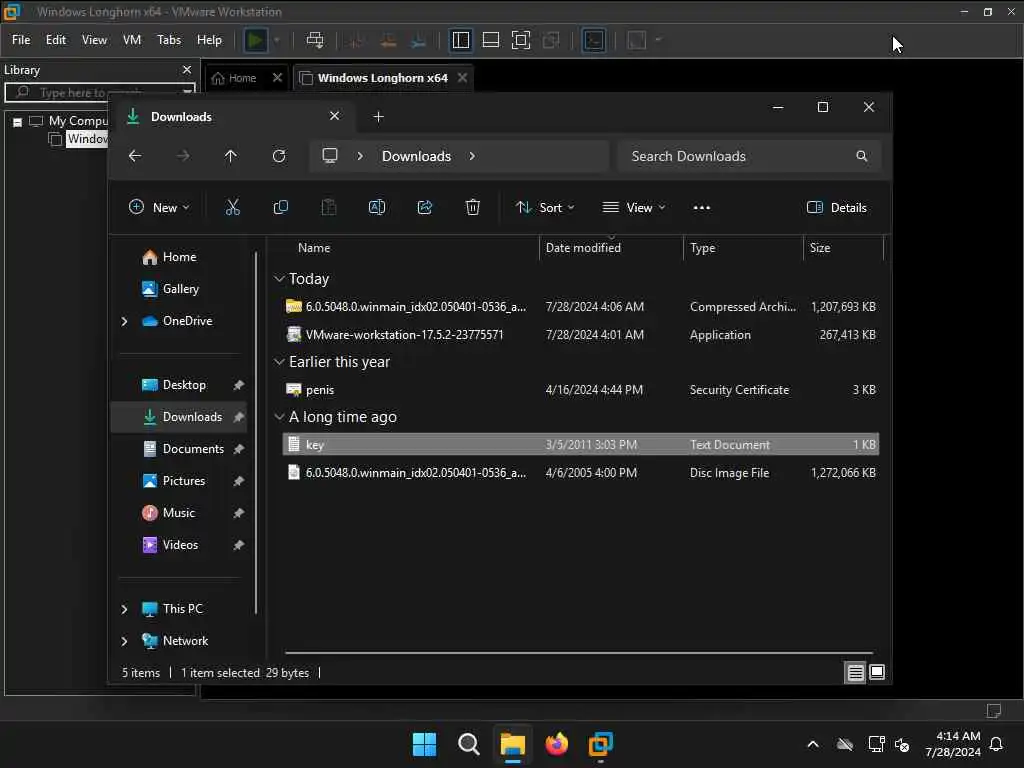
Task: Click VMware power on play button
Action: click(x=255, y=40)
